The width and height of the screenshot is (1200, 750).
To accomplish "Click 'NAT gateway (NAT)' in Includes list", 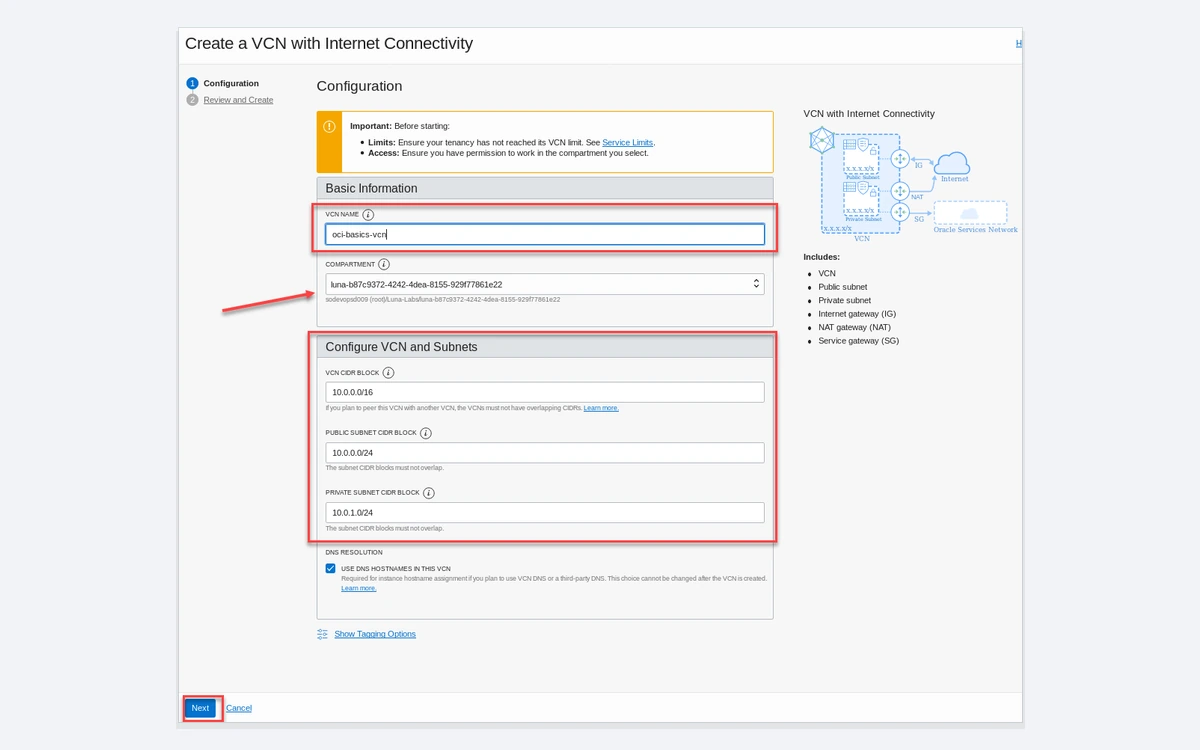I will 854,327.
